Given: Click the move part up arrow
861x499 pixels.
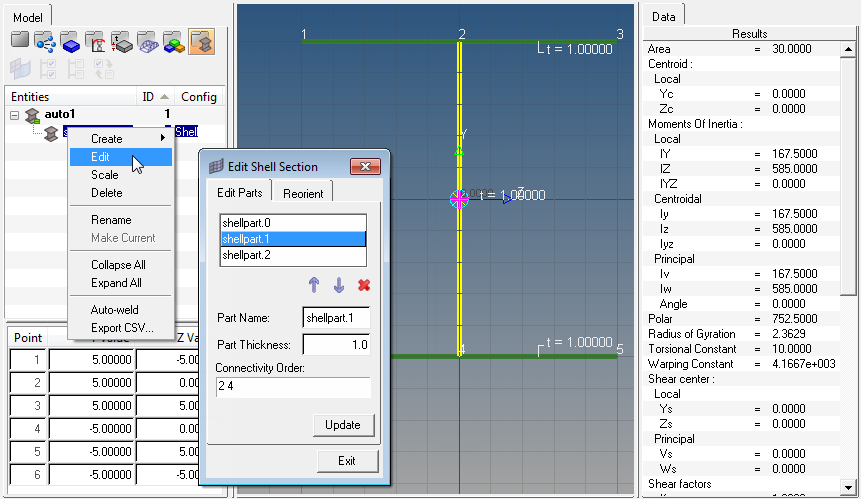Looking at the screenshot, I should pos(314,285).
